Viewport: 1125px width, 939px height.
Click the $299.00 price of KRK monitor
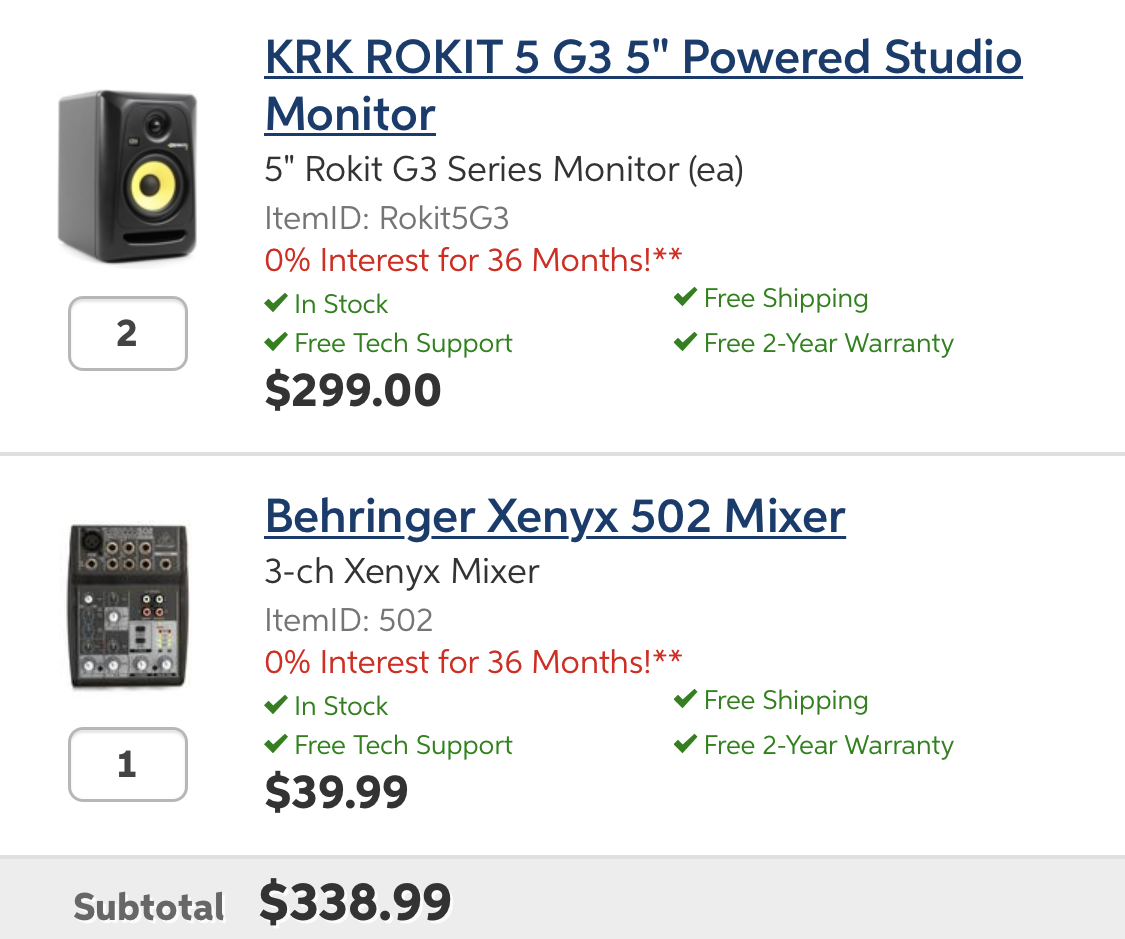click(352, 390)
